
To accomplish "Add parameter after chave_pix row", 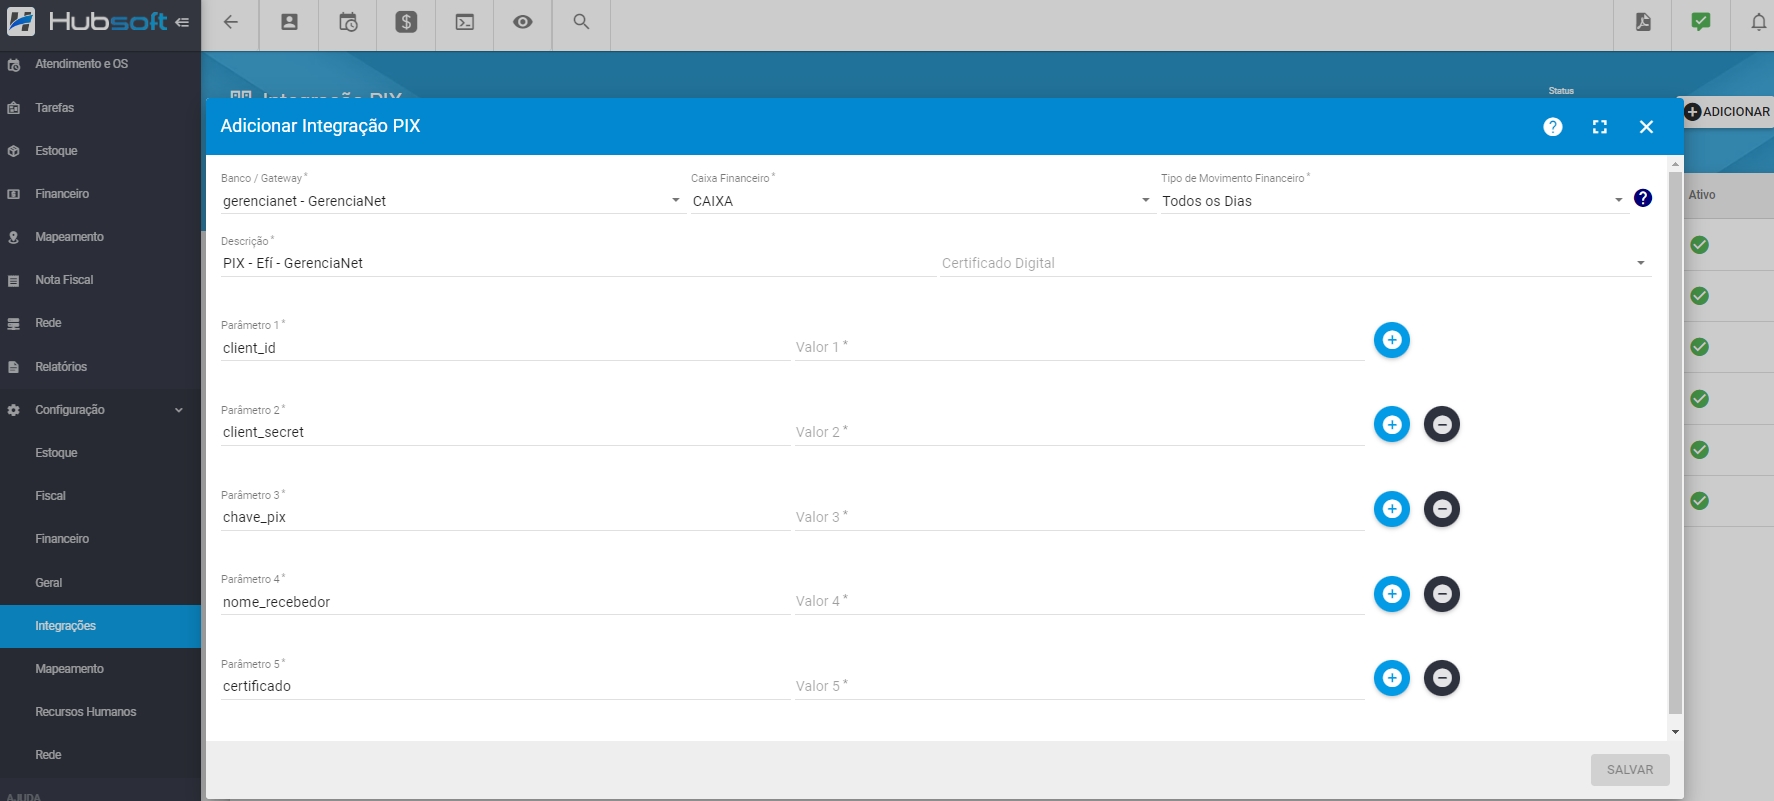I will point(1392,509).
